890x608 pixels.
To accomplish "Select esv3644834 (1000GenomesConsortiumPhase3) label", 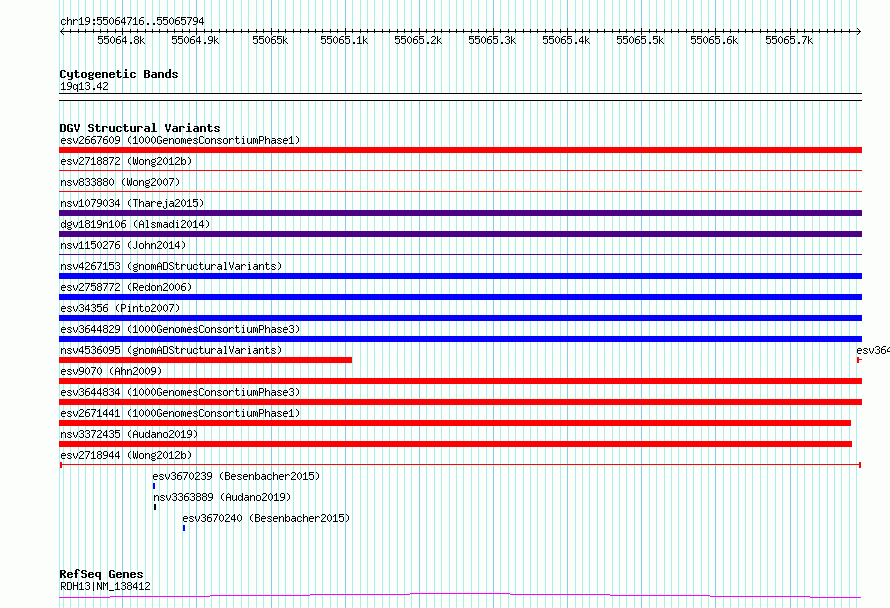I will (180, 392).
